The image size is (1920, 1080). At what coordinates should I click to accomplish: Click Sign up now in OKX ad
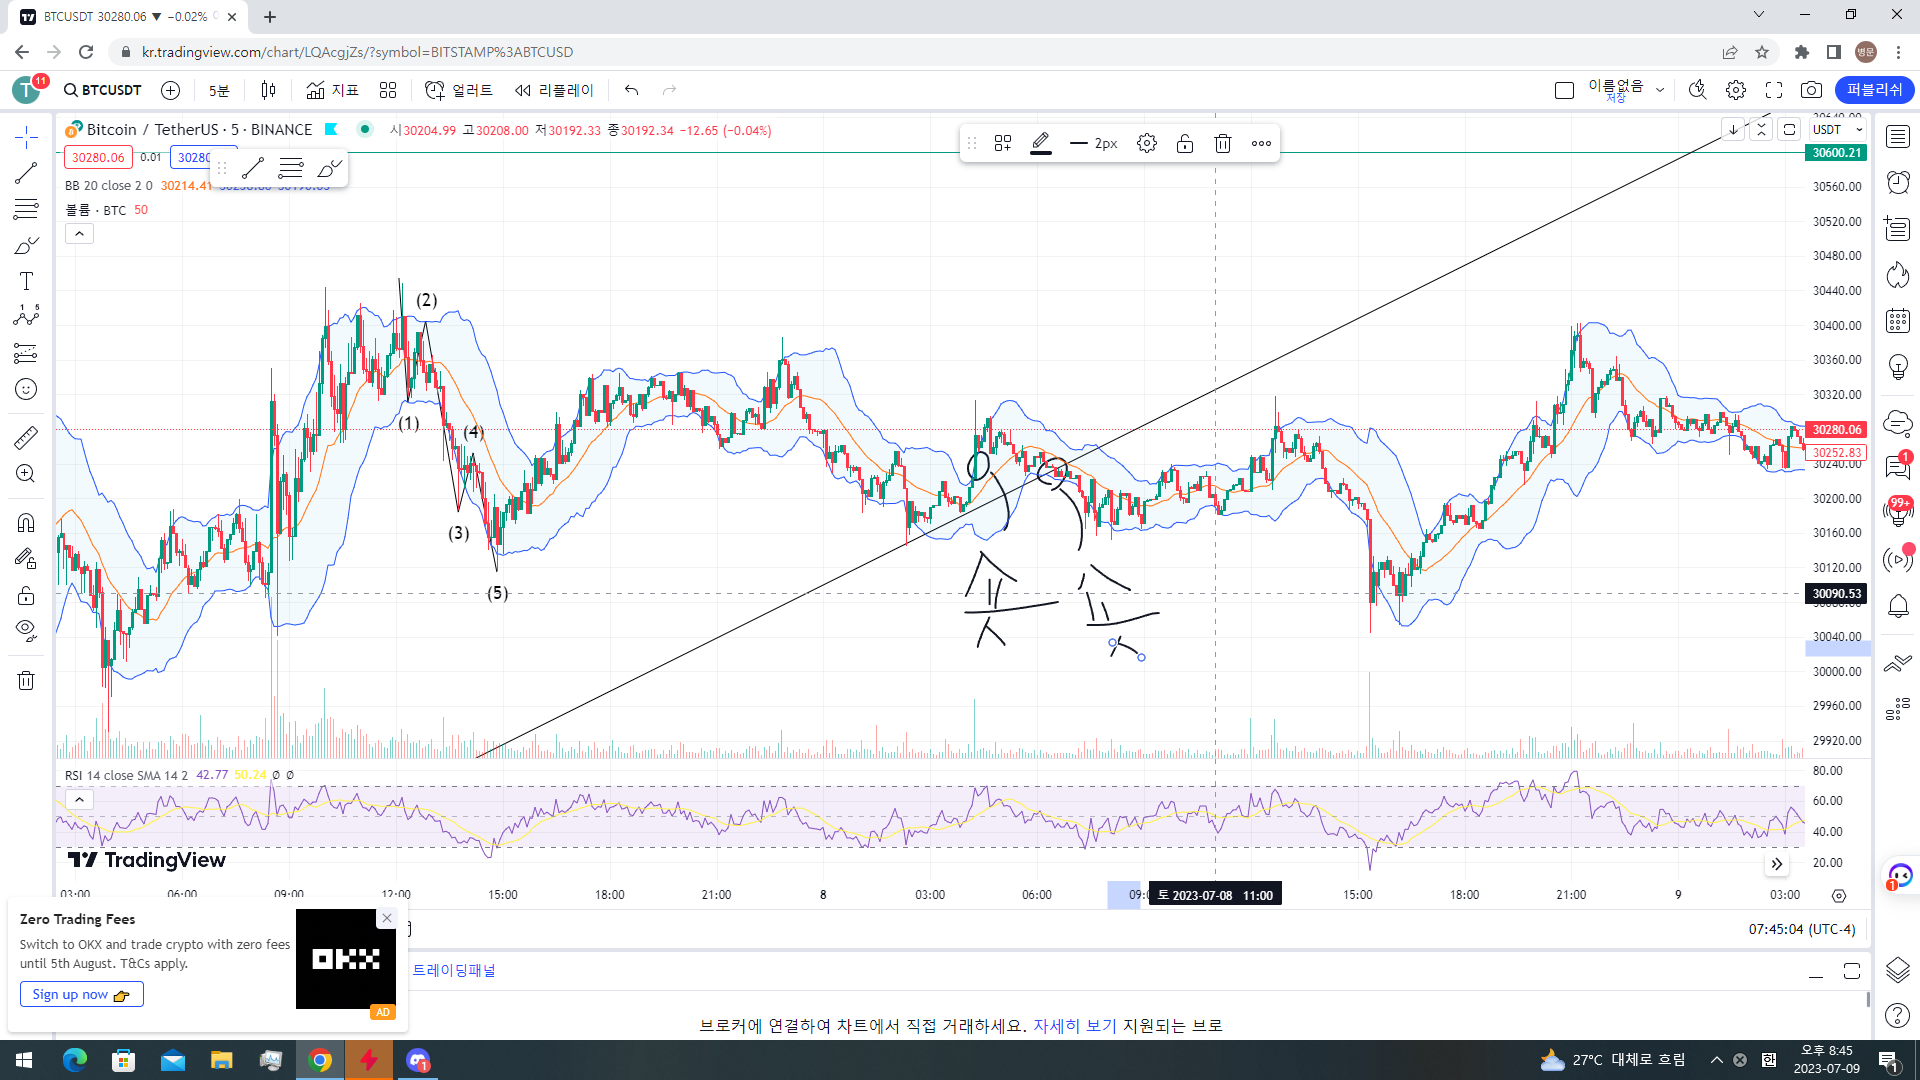pyautogui.click(x=81, y=994)
